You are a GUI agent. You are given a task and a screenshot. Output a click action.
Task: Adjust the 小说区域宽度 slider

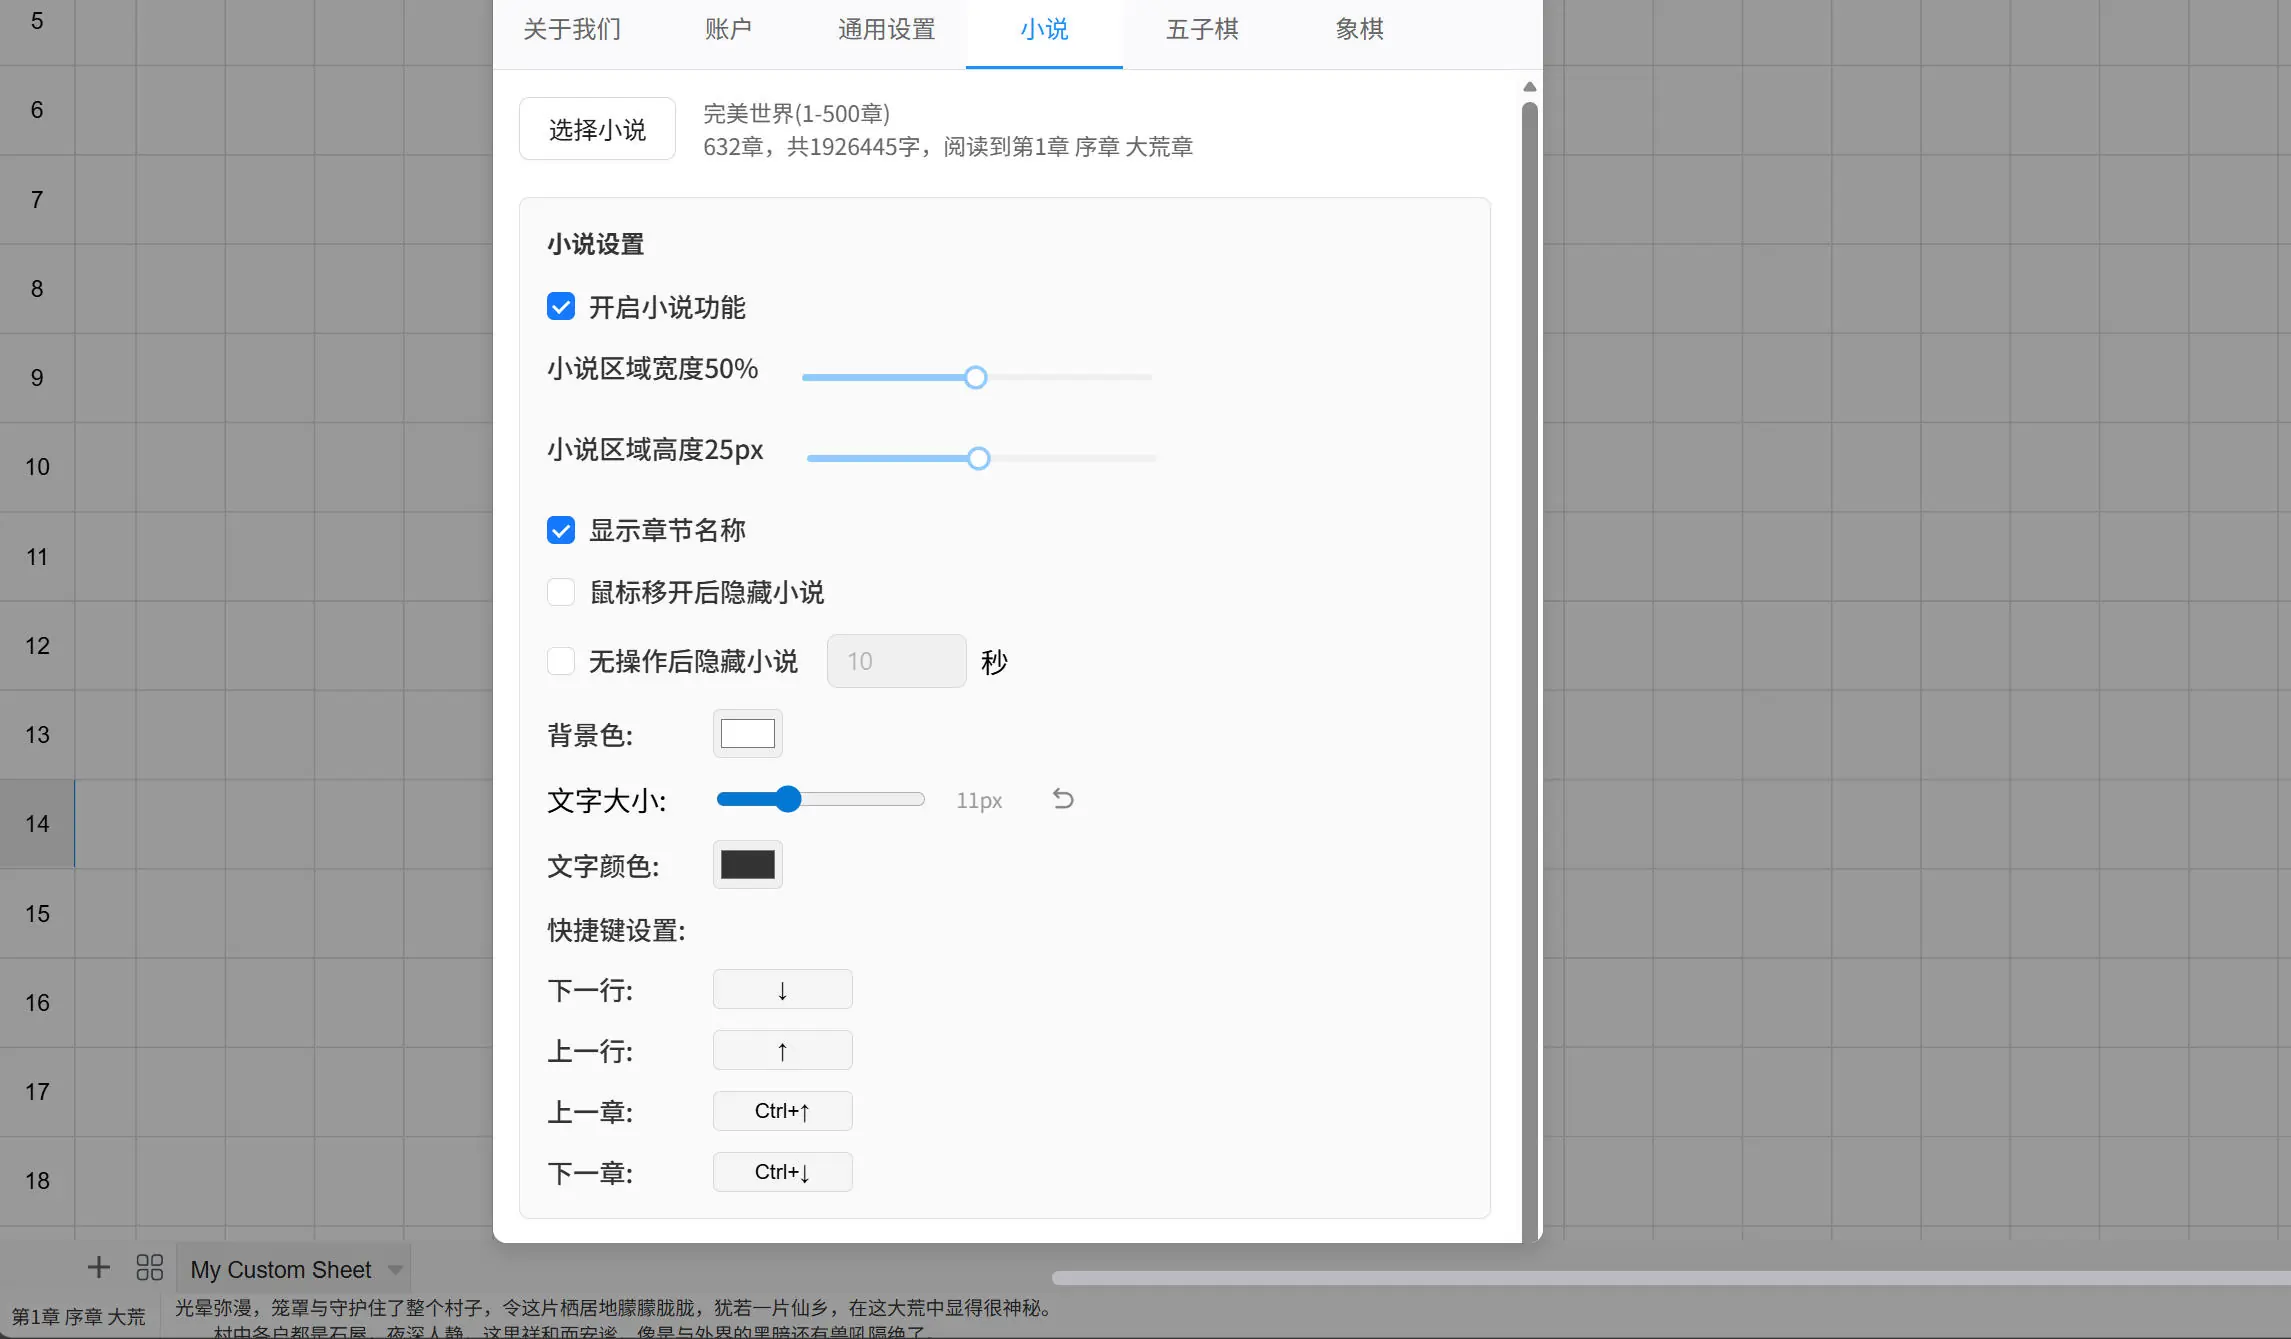pos(975,377)
